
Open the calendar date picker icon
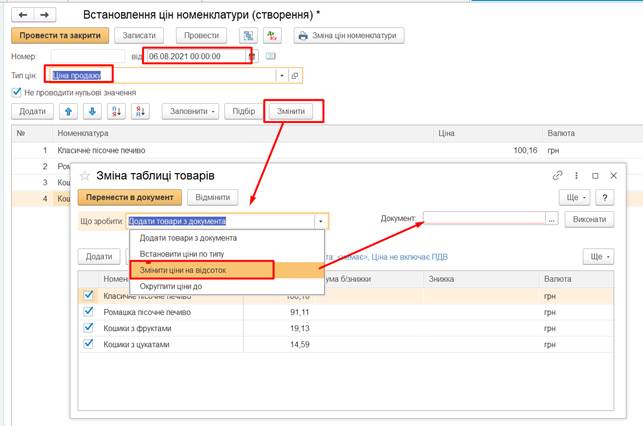pyautogui.click(x=253, y=56)
